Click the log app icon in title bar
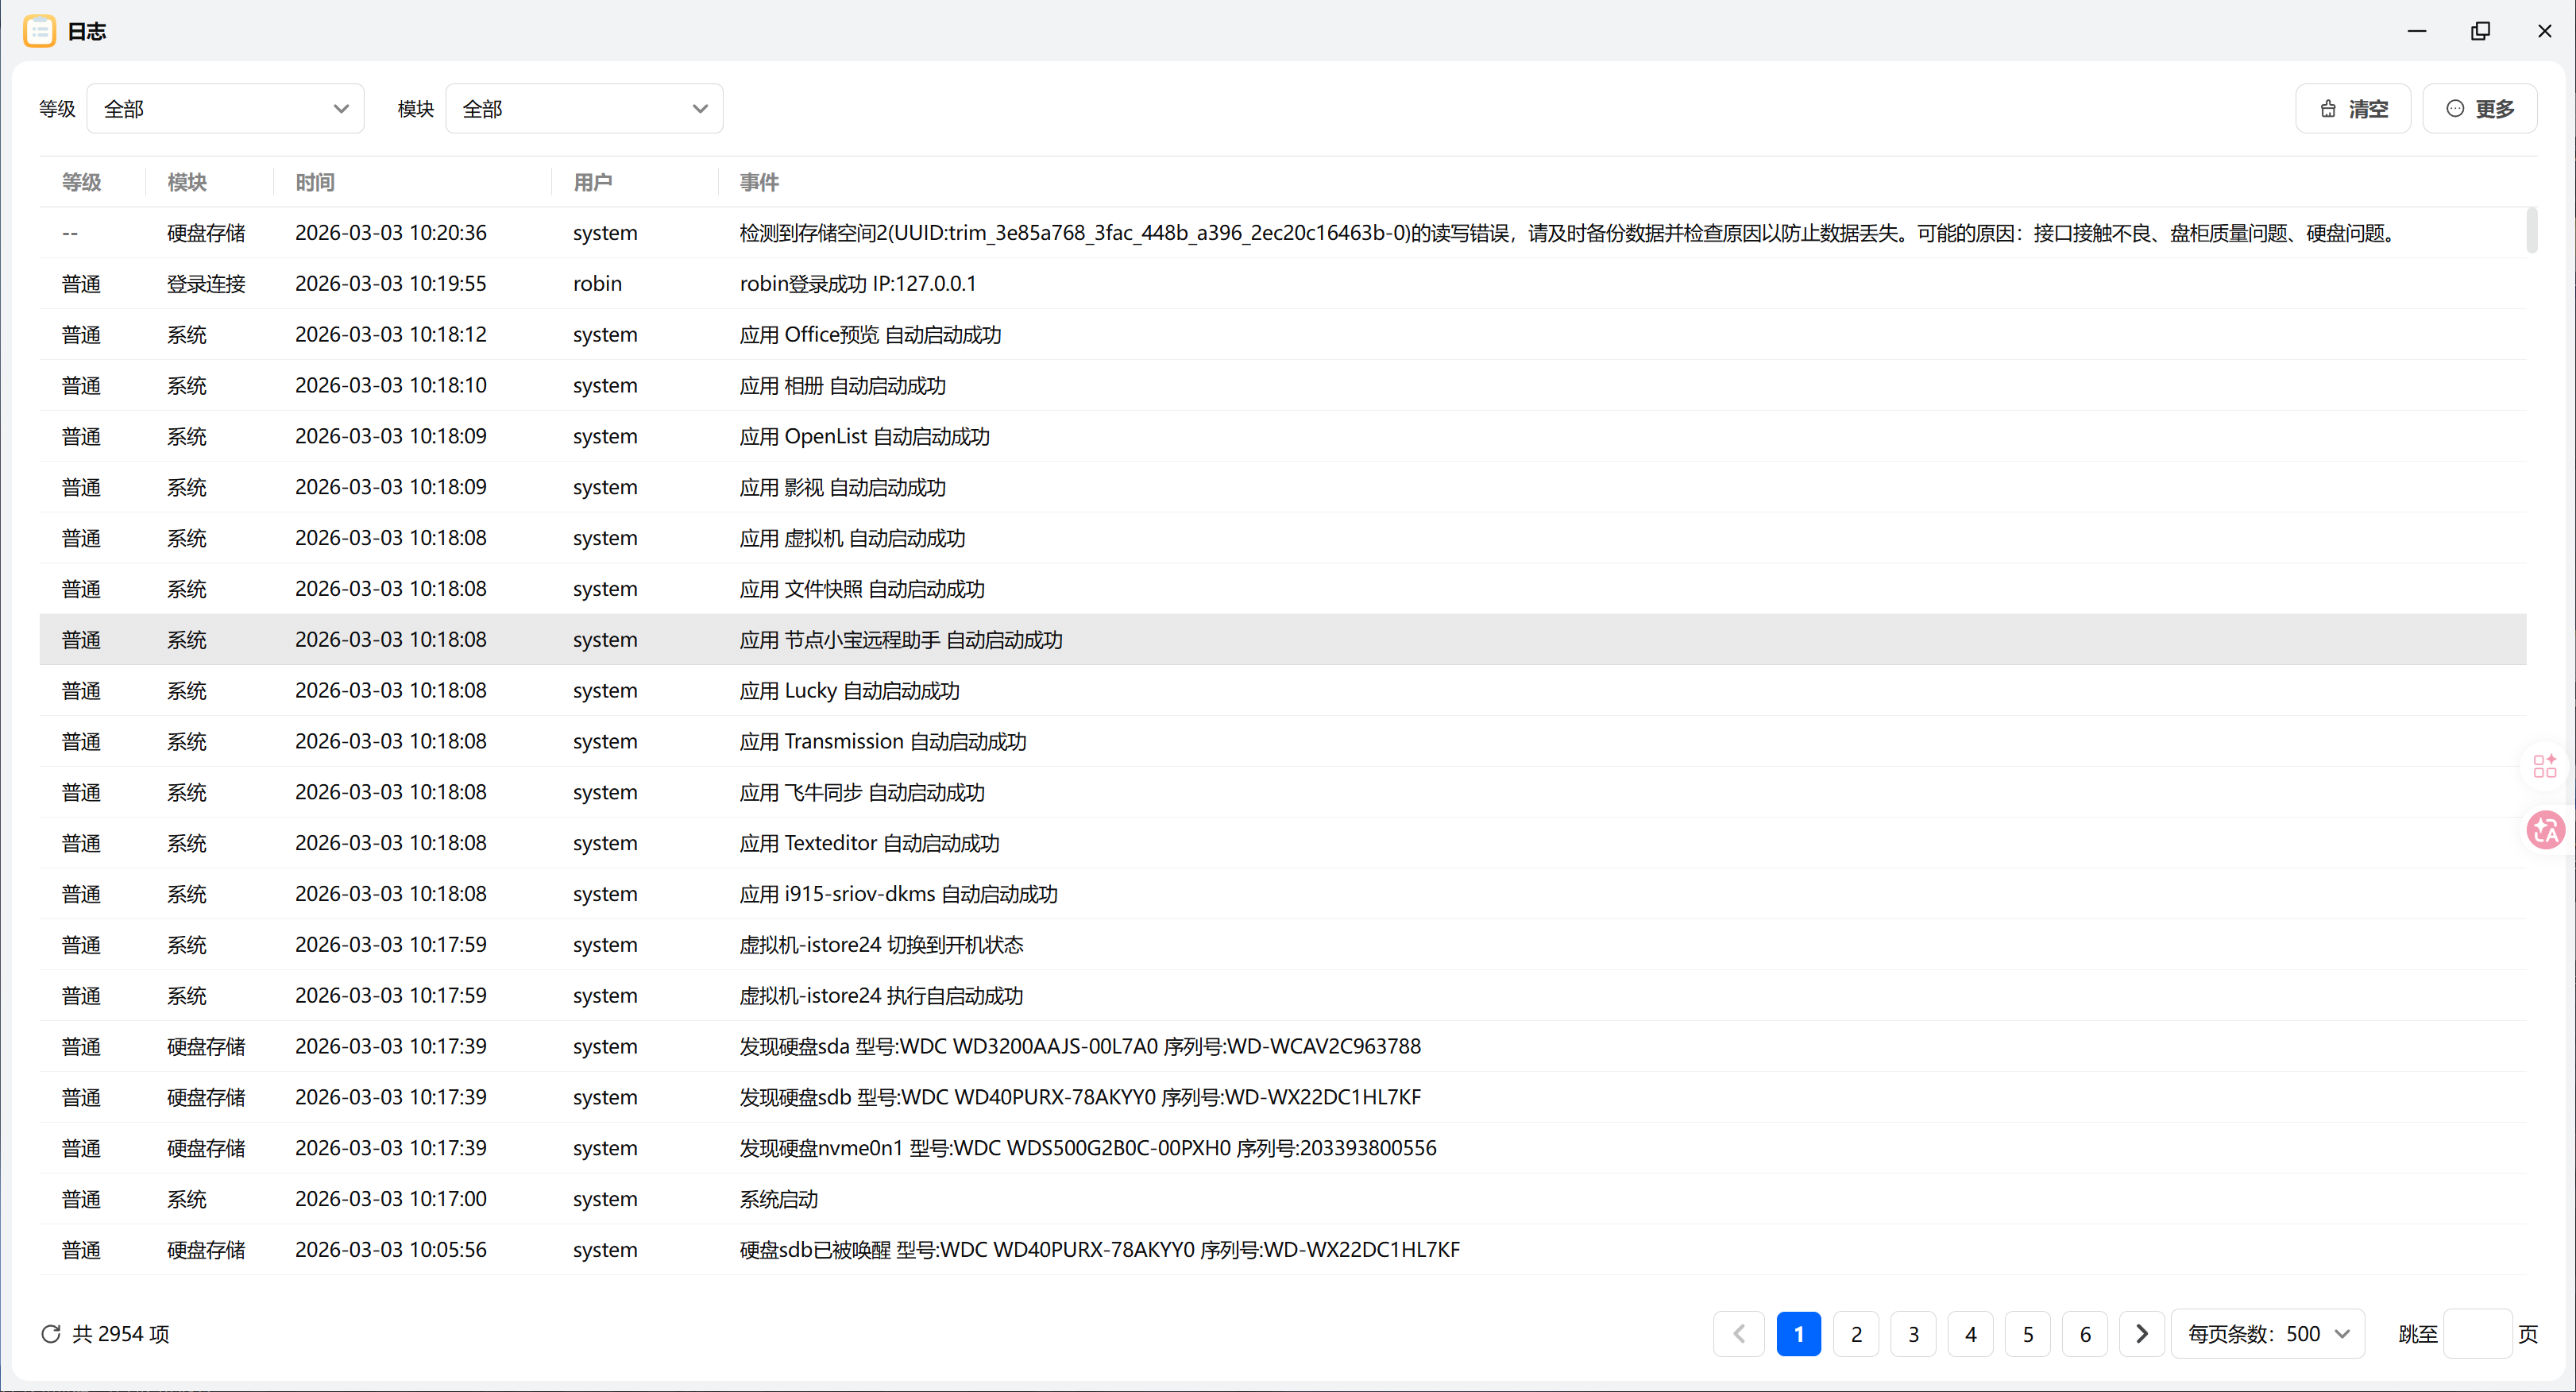Screen dimensions: 2576x1392 39,31
